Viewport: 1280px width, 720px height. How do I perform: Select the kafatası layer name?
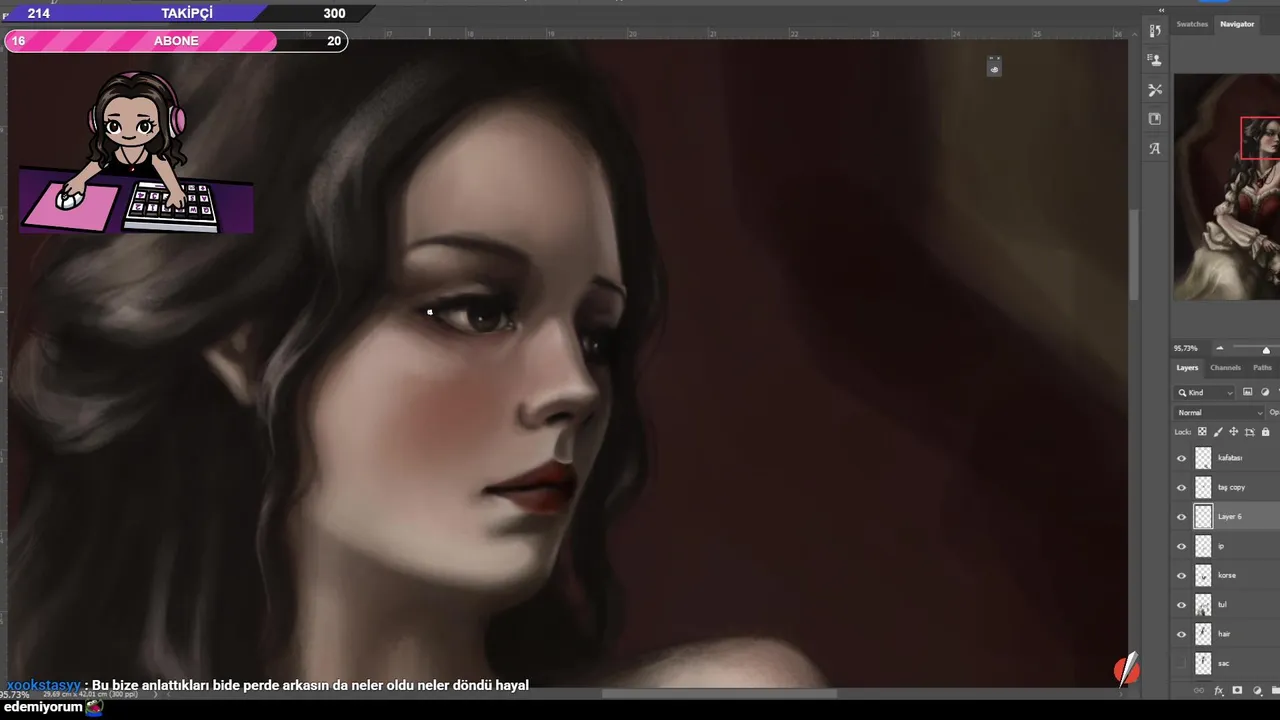click(1230, 458)
